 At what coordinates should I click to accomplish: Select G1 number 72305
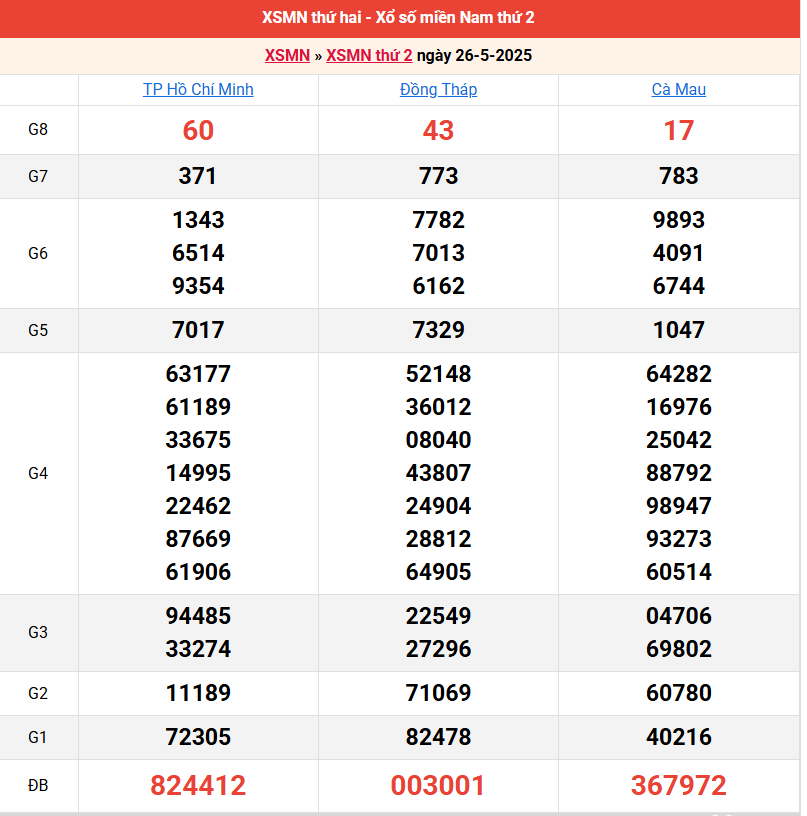(198, 737)
